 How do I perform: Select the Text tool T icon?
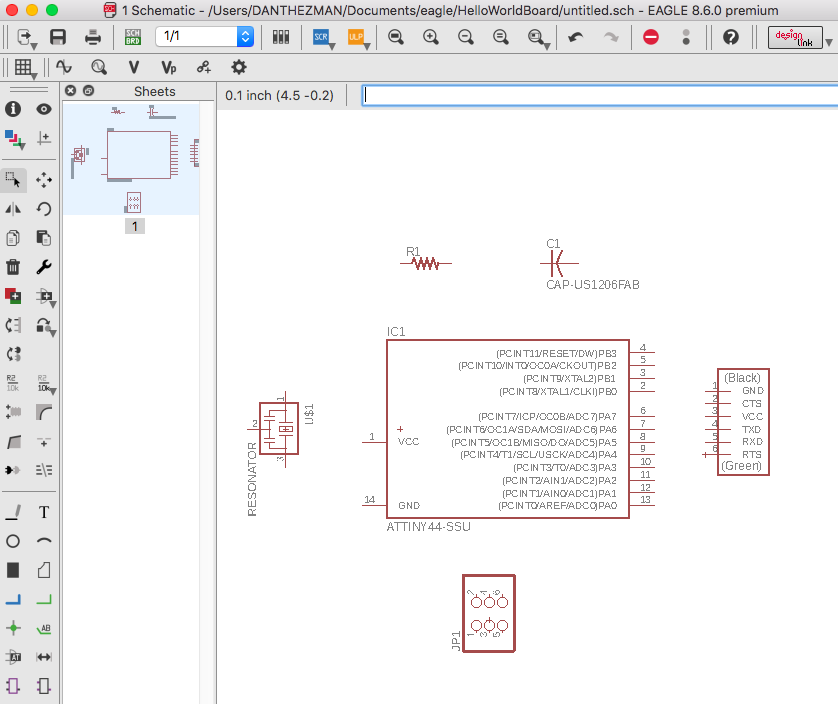[44, 512]
